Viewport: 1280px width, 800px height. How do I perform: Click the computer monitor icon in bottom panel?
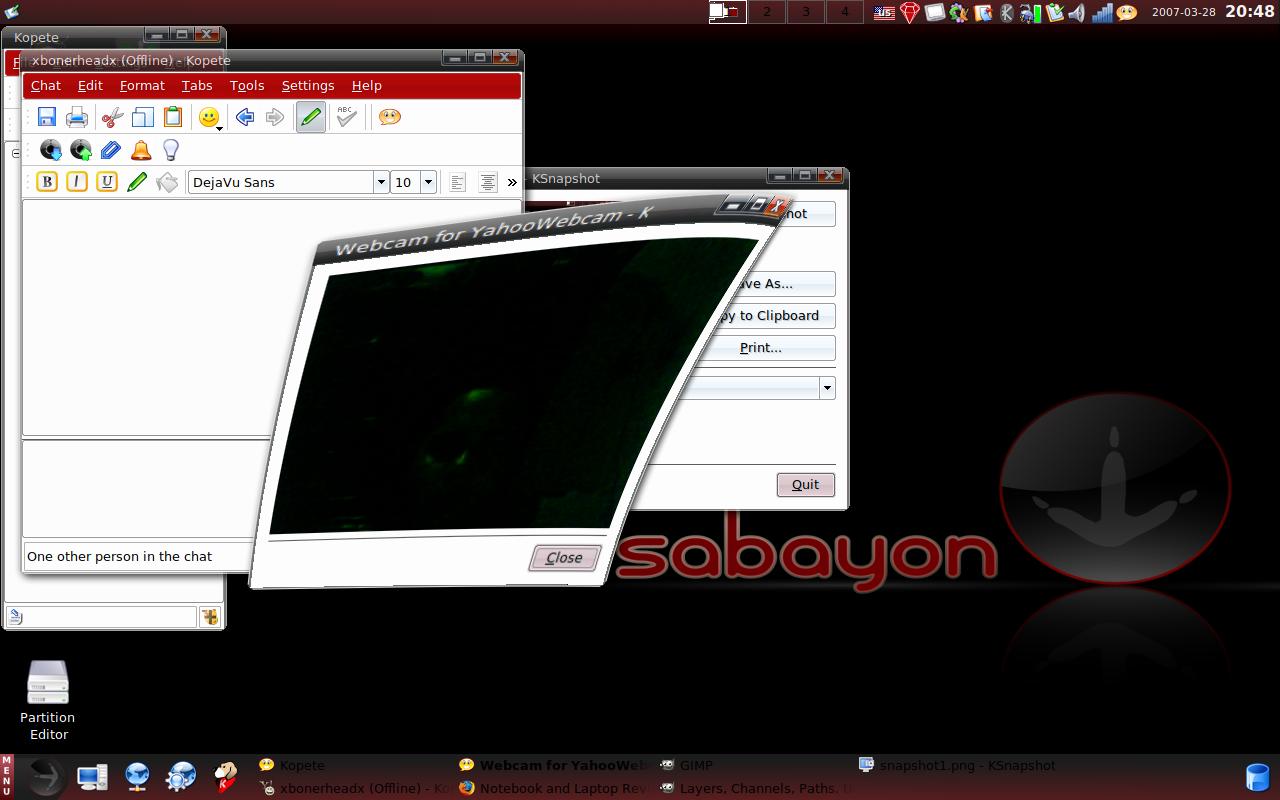tap(93, 777)
